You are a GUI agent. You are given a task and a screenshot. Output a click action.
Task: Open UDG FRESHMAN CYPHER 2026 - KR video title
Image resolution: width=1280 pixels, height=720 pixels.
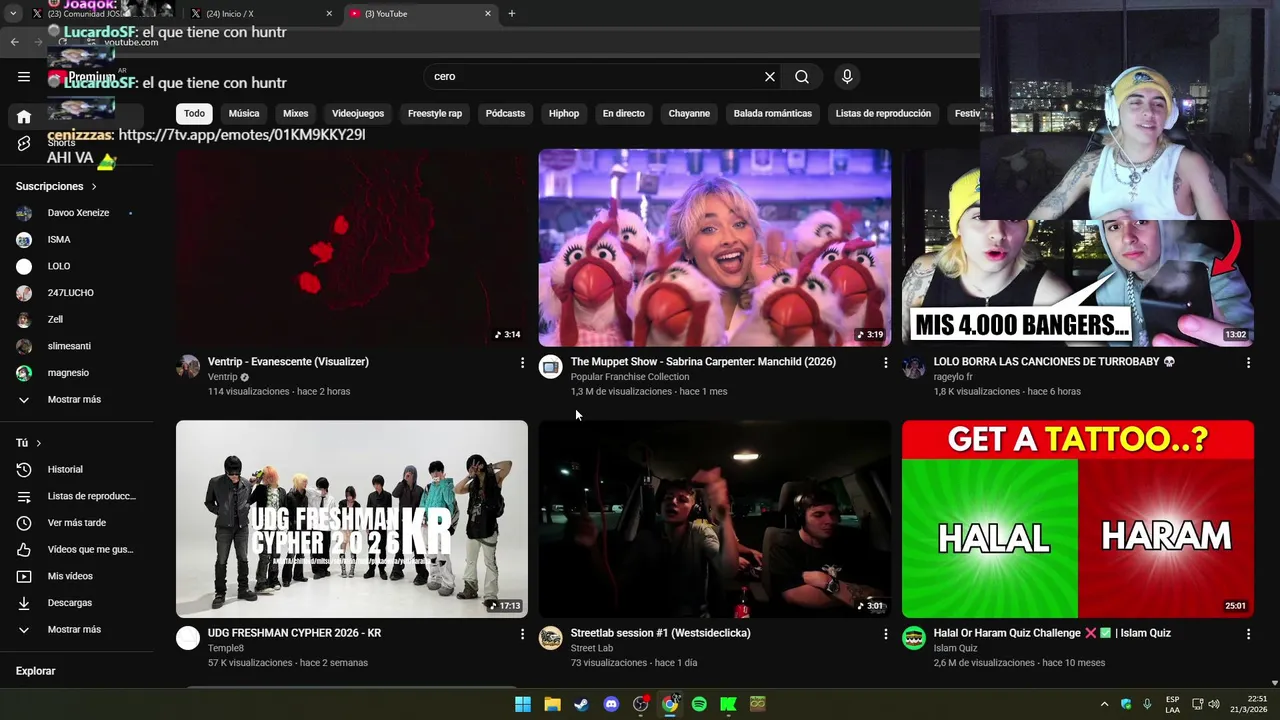(294, 633)
